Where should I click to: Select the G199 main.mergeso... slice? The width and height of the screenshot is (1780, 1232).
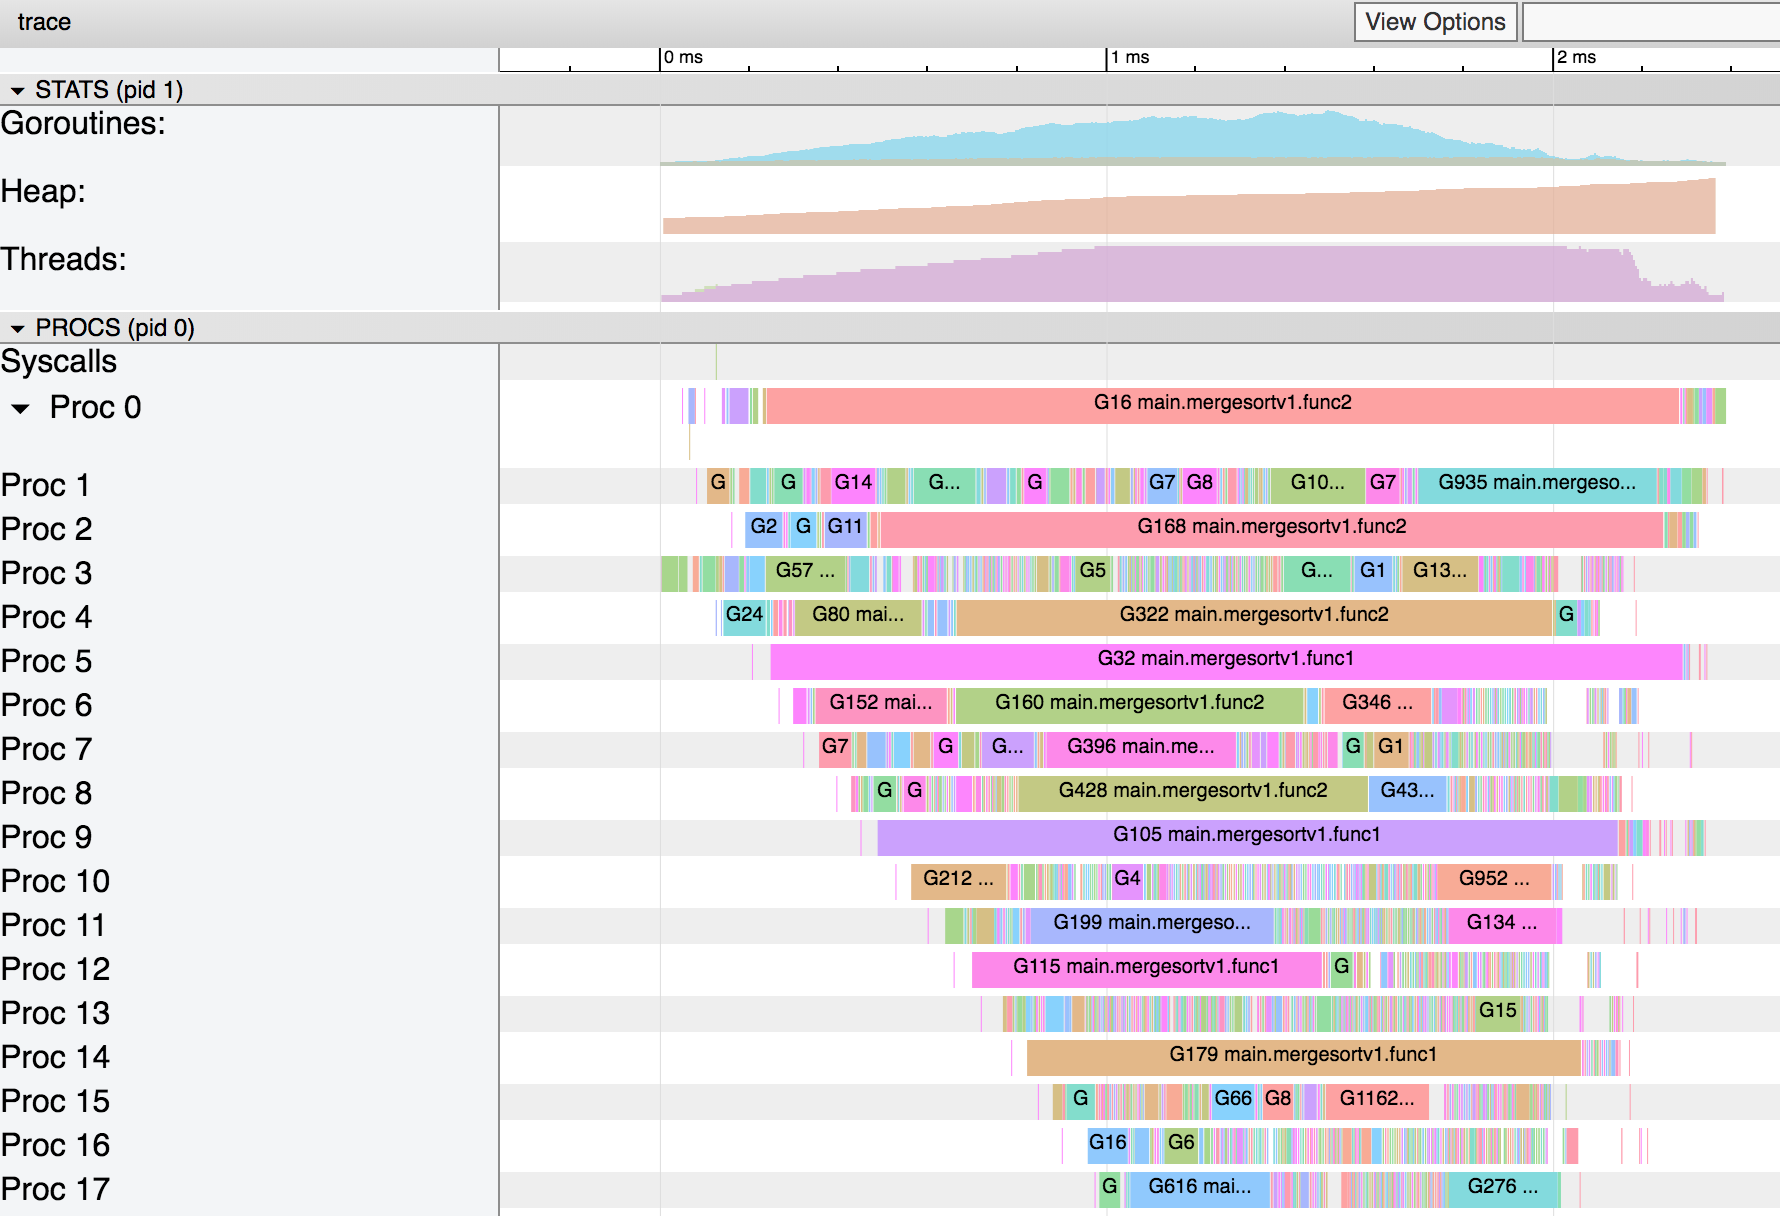[x=1151, y=925]
